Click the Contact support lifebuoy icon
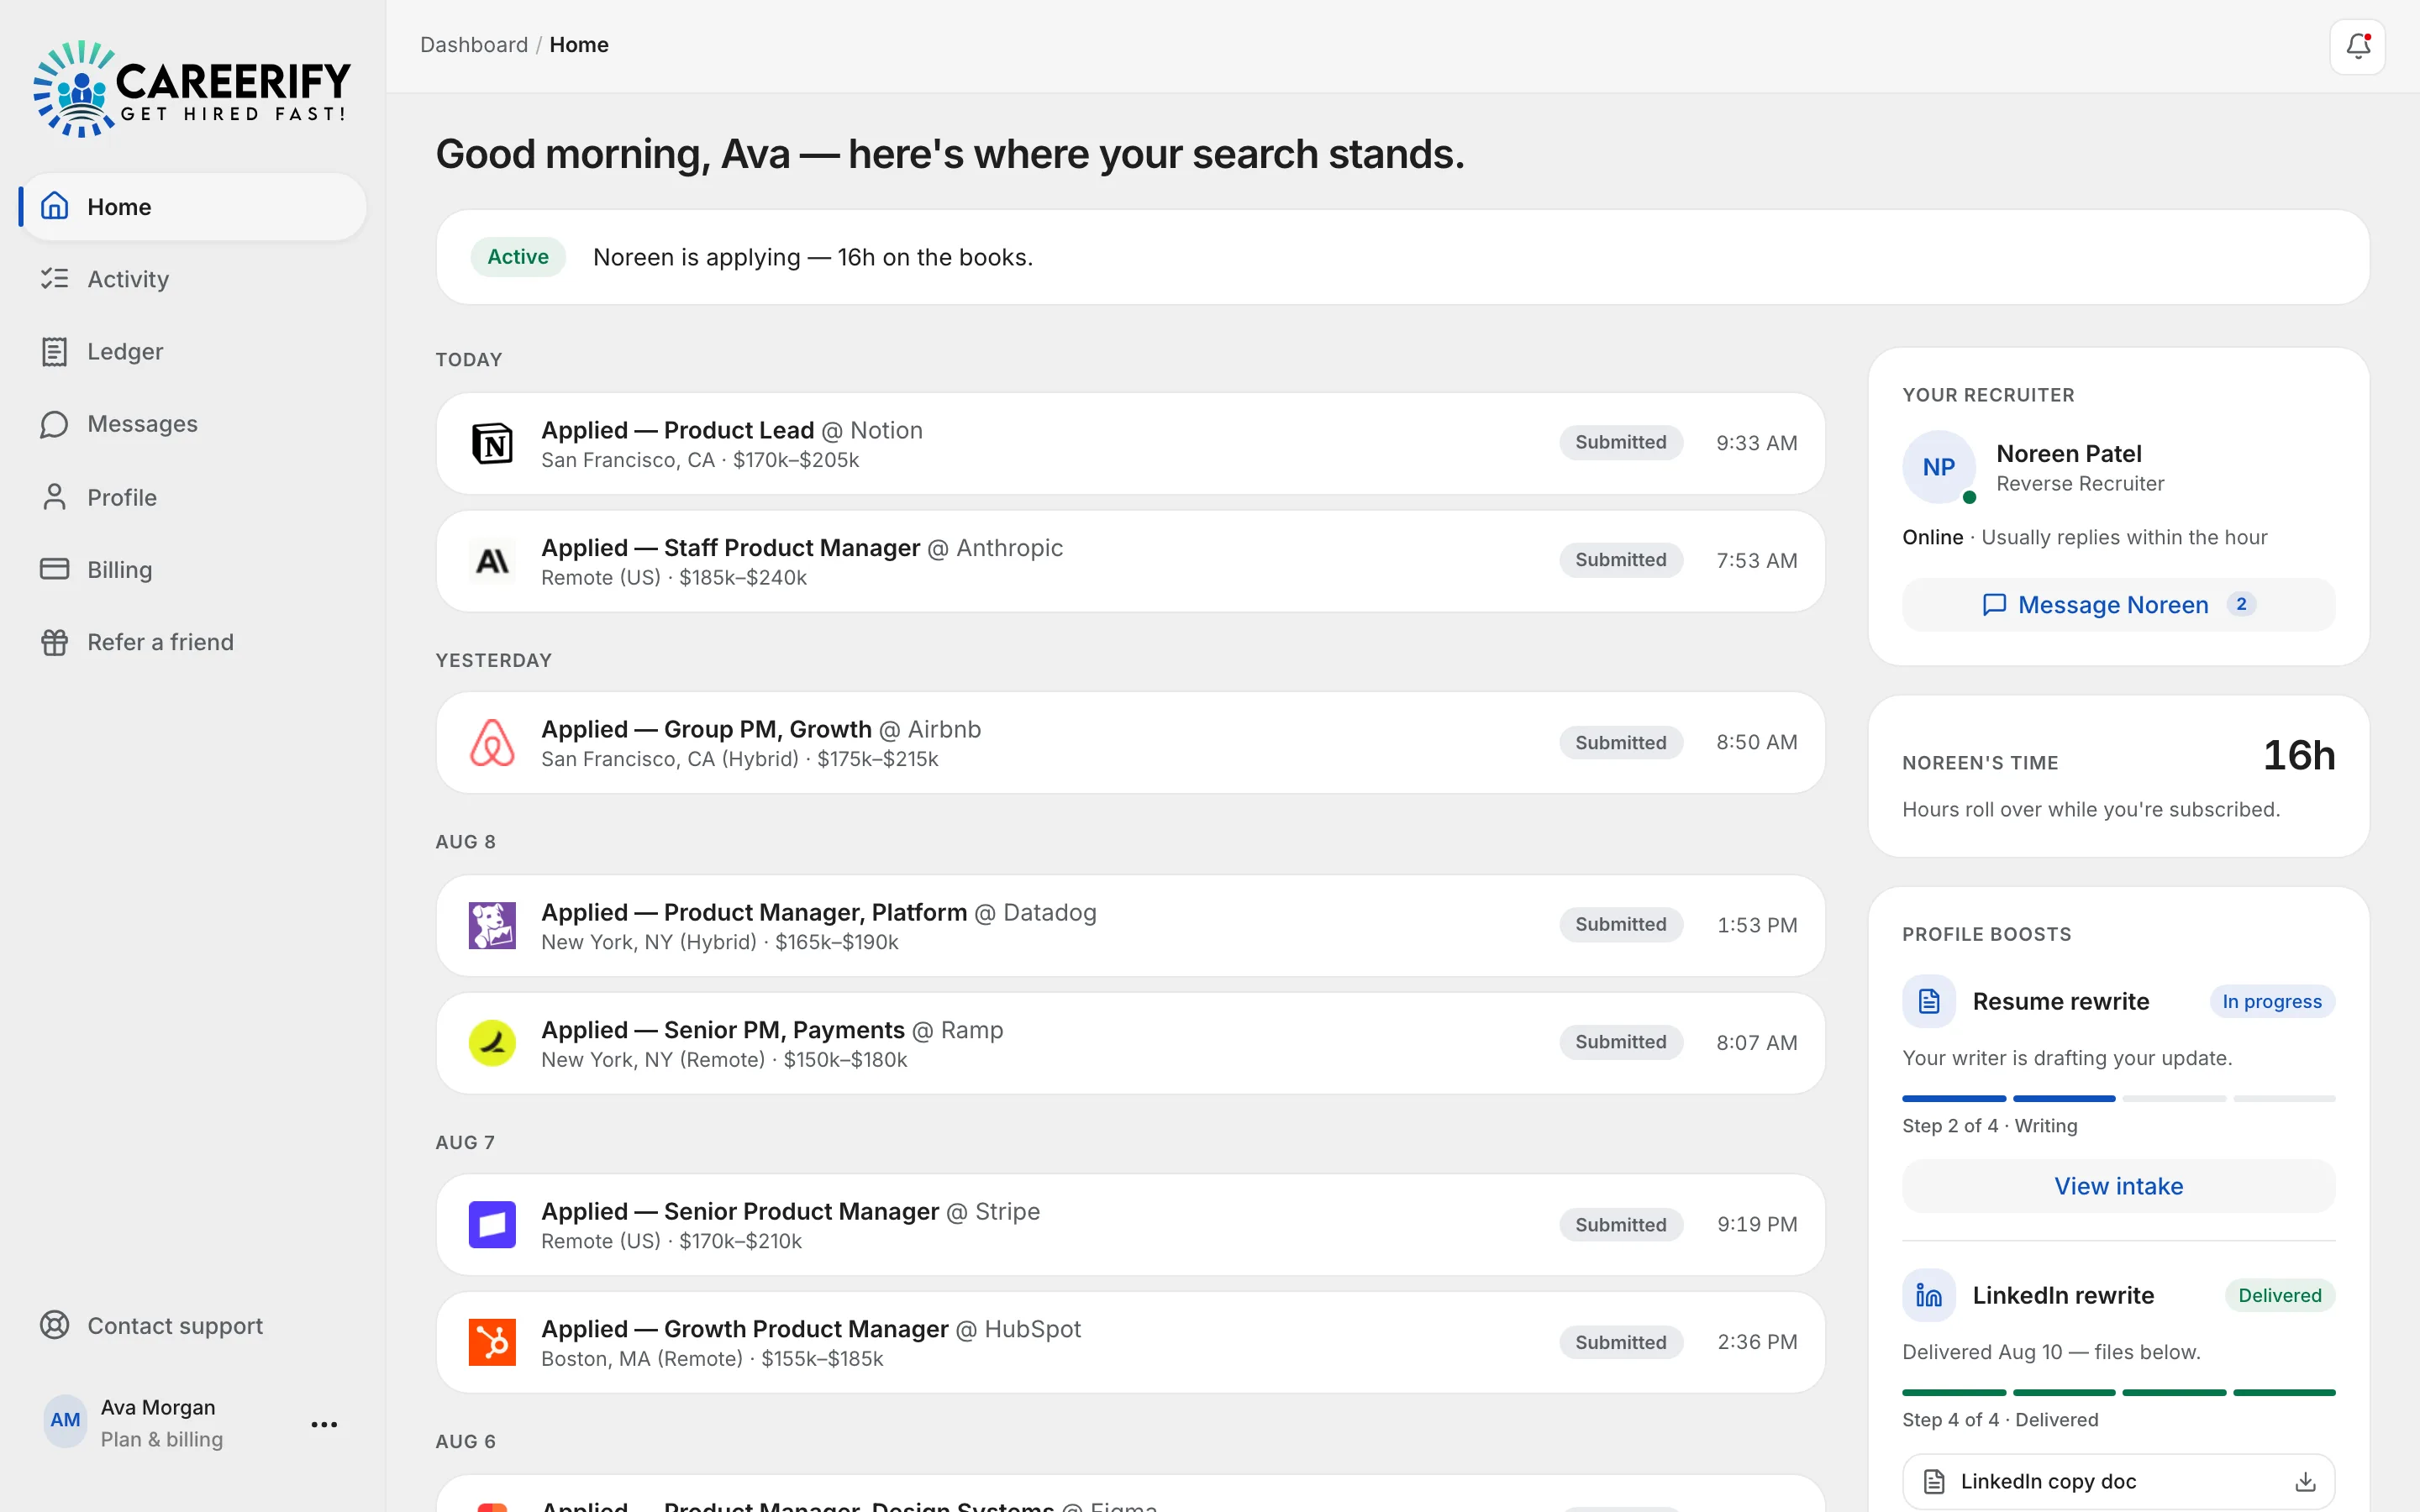 pyautogui.click(x=54, y=1325)
